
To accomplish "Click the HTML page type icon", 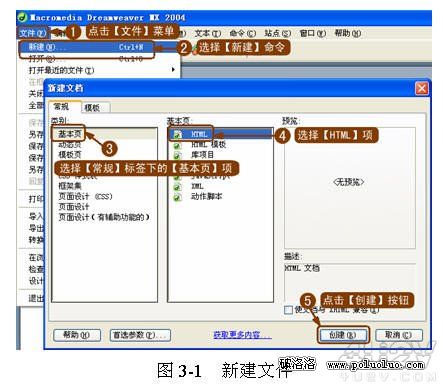I will click(177, 134).
